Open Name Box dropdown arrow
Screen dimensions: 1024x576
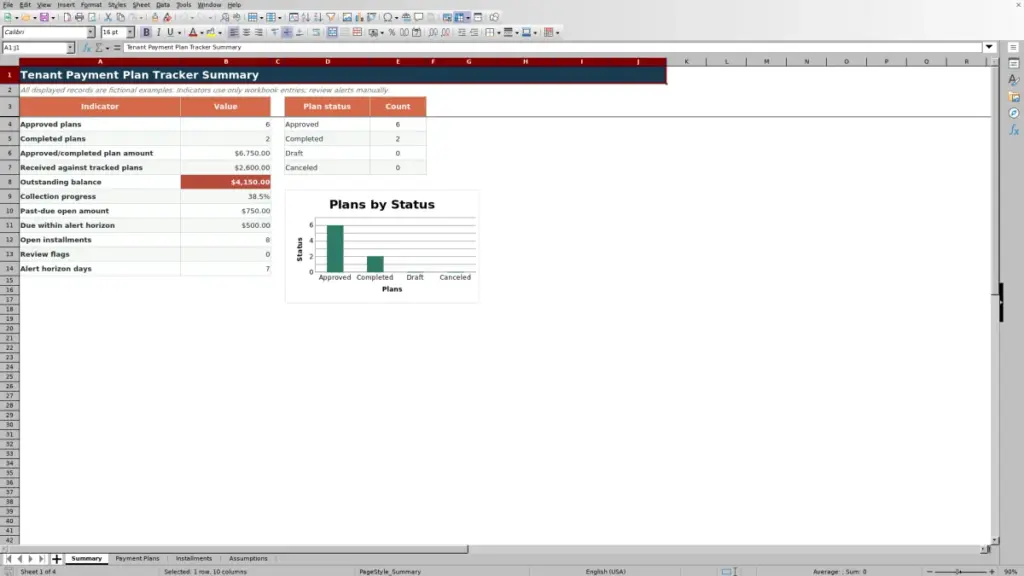pyautogui.click(x=70, y=47)
